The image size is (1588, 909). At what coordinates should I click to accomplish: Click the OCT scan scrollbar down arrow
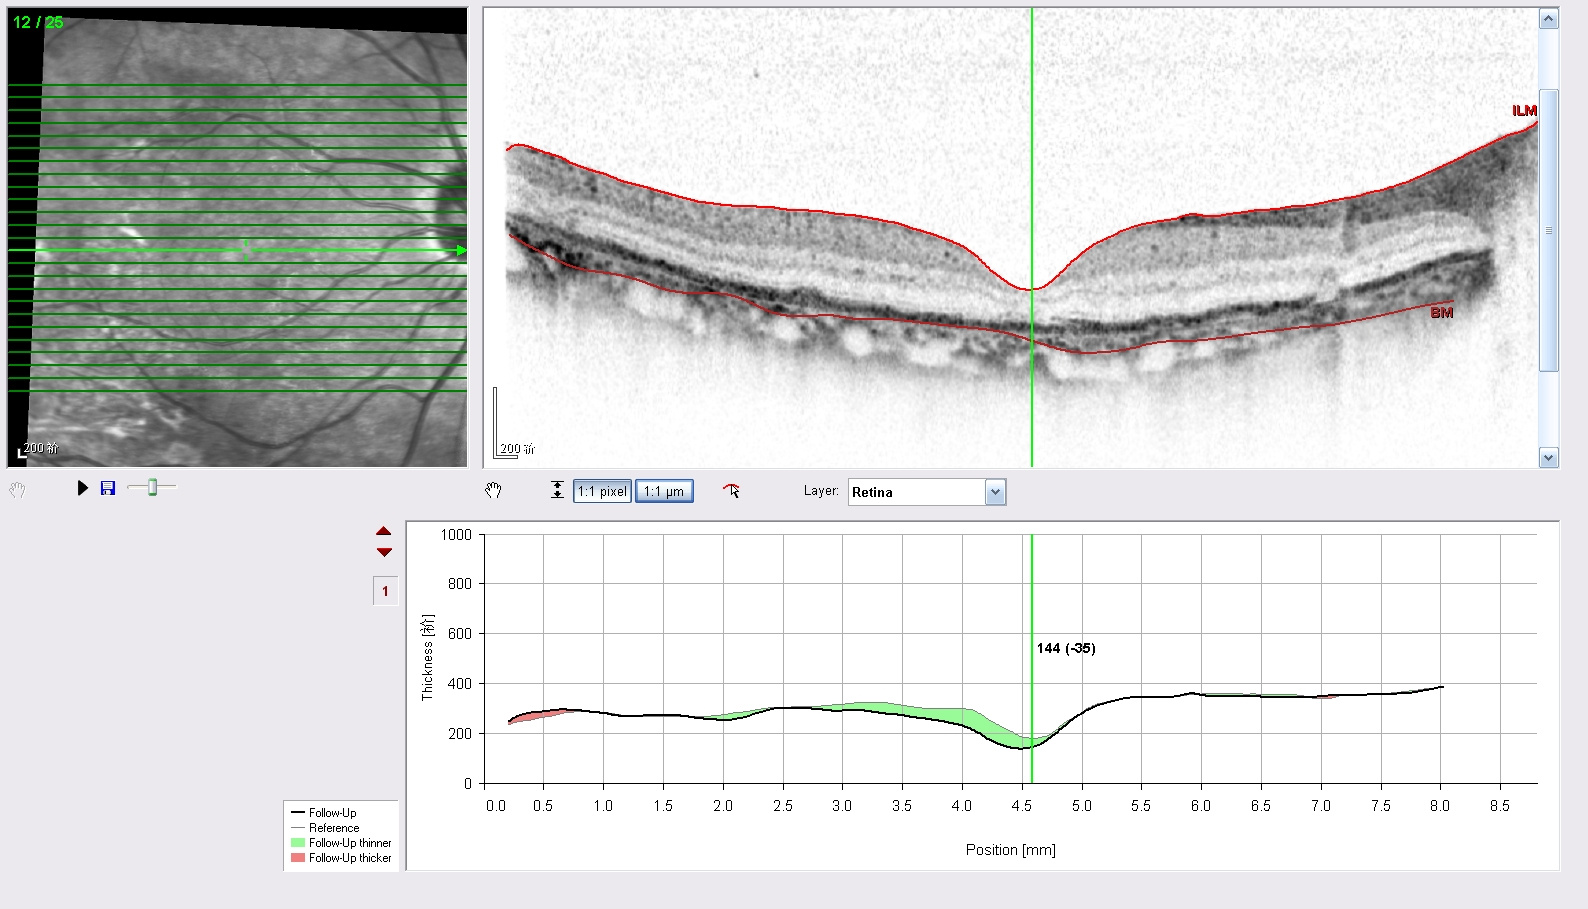tap(1549, 458)
